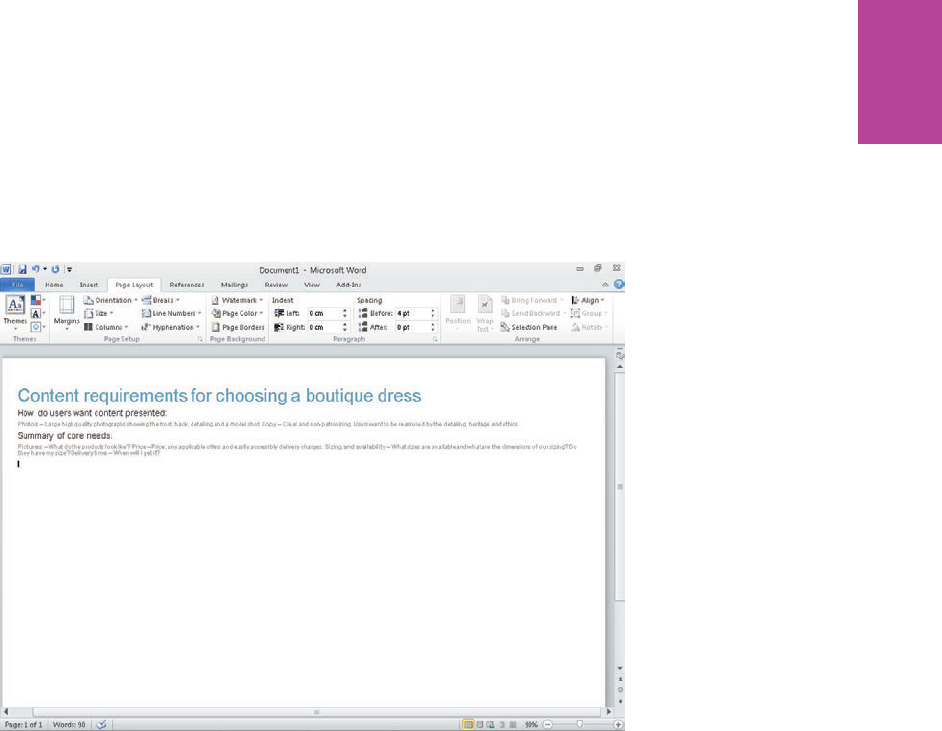Minimize the ribbon with the caret

pos(605,285)
